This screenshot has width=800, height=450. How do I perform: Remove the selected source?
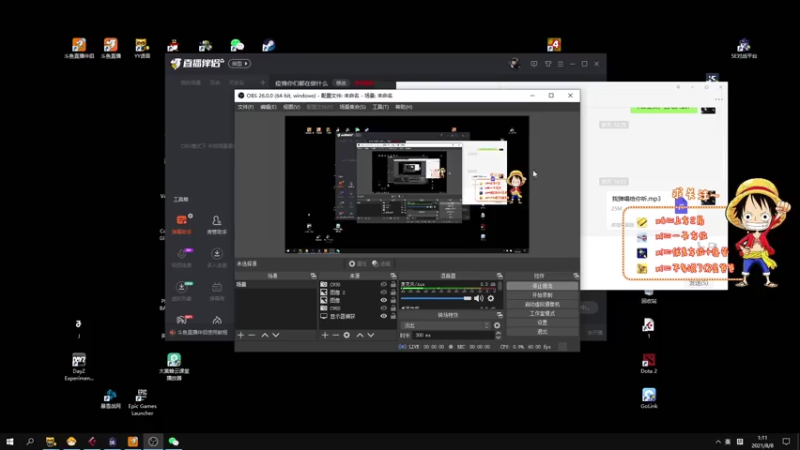[x=335, y=335]
